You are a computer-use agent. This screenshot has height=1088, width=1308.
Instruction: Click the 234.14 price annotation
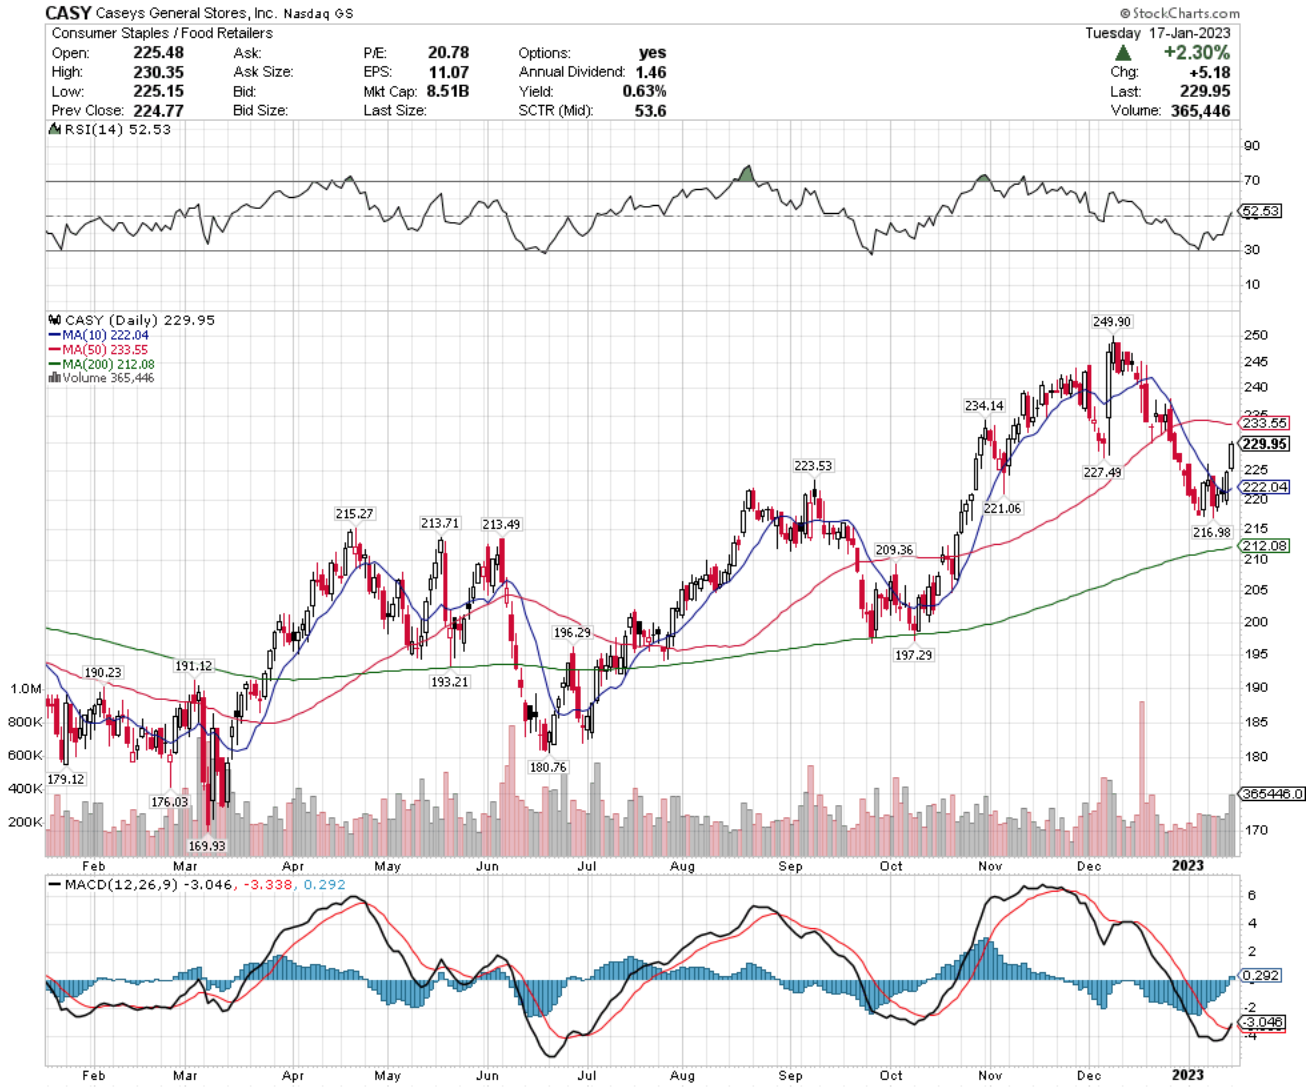[x=984, y=406]
